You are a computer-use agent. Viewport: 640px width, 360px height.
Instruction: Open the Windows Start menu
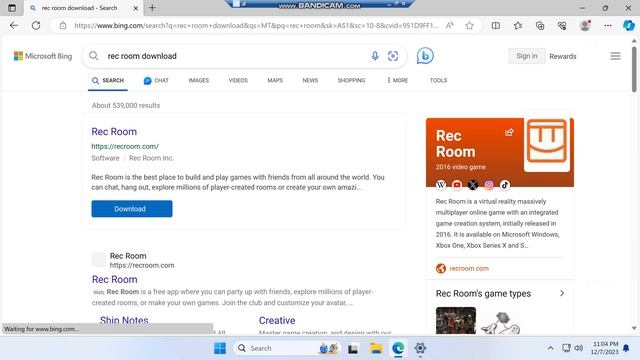tap(220, 348)
